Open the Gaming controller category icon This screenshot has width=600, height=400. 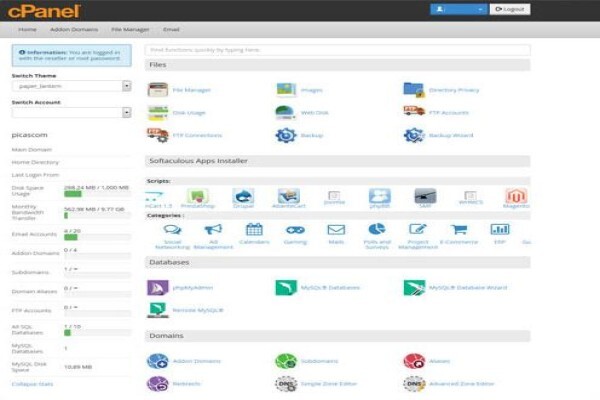tap(295, 230)
